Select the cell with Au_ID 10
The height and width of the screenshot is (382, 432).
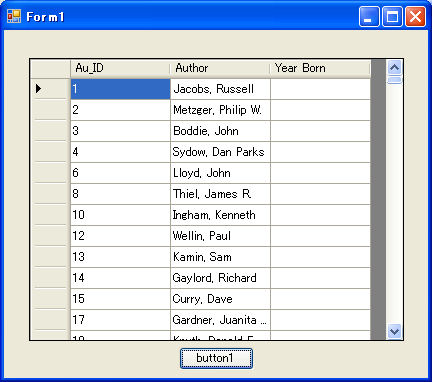pyautogui.click(x=120, y=215)
